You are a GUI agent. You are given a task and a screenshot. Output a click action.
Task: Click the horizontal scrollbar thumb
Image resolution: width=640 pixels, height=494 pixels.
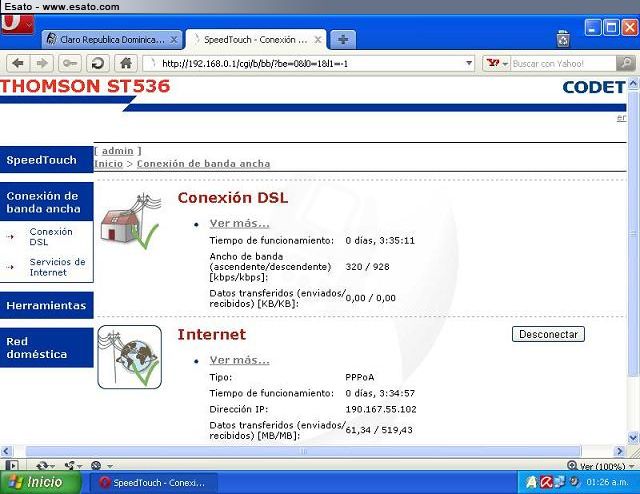[303, 451]
